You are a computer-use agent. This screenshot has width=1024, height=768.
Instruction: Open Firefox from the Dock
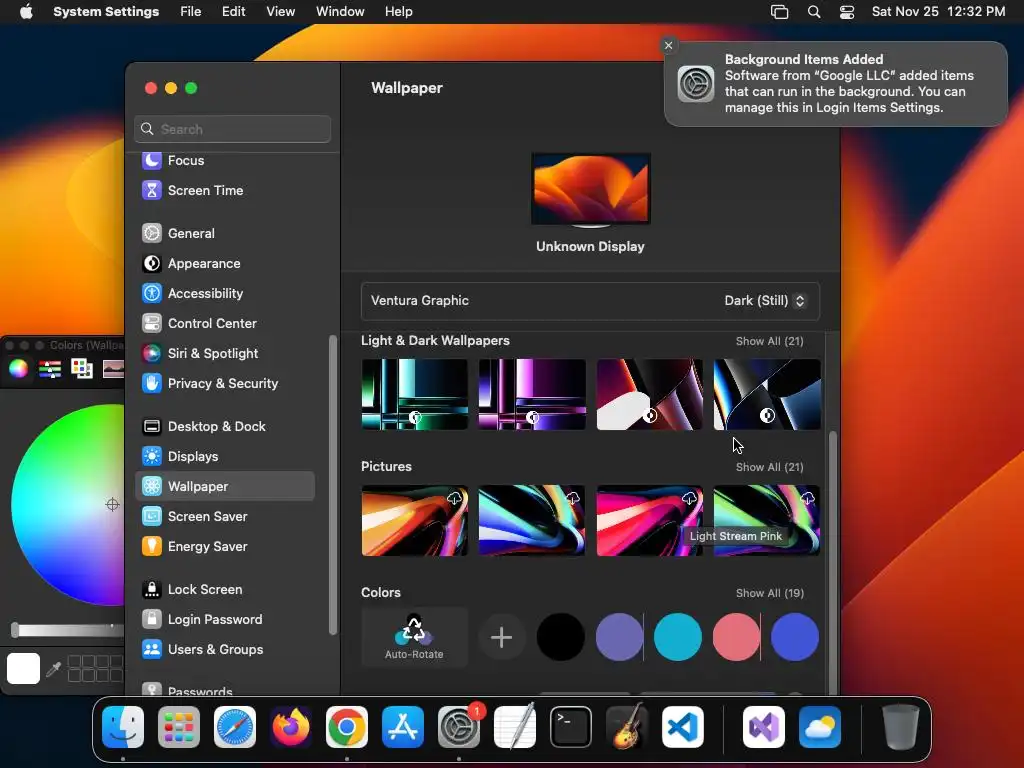[291, 727]
